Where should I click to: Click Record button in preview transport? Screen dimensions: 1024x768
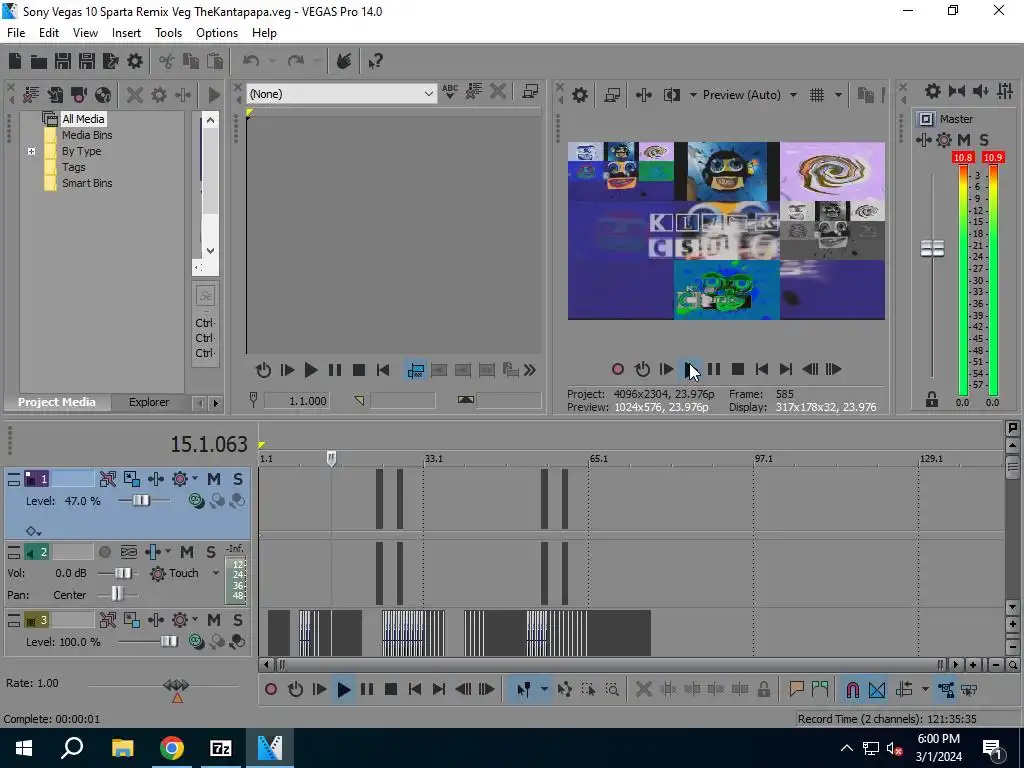(x=618, y=370)
